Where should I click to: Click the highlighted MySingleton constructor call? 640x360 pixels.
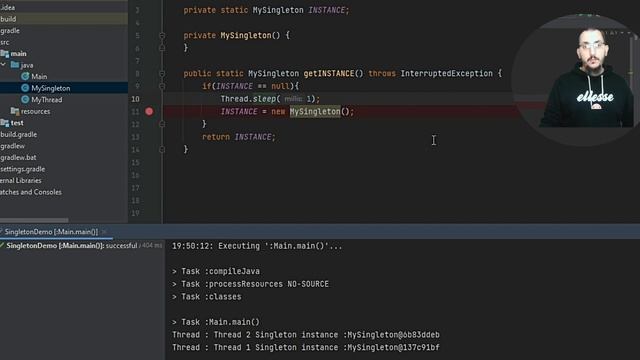coord(315,111)
